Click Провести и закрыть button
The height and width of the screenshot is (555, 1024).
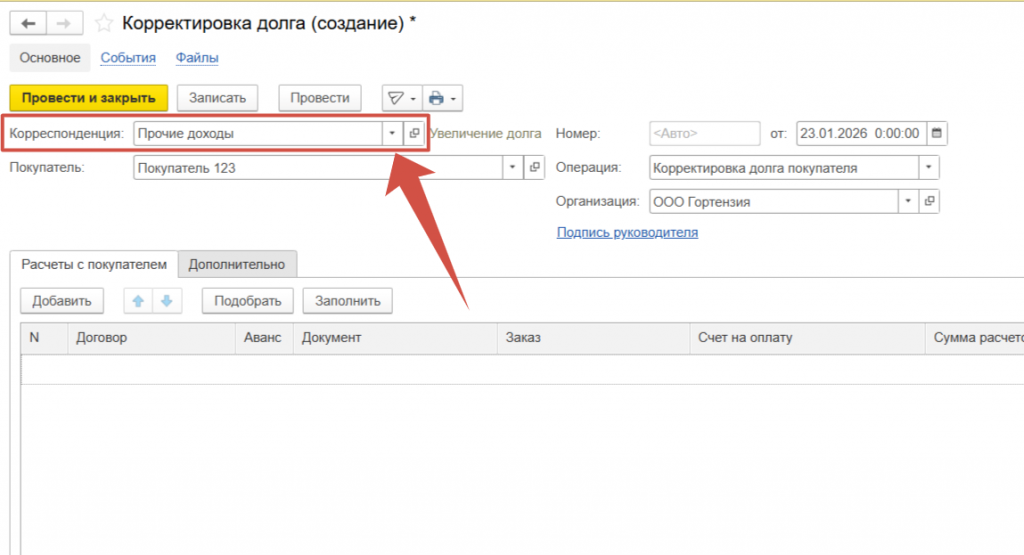88,98
